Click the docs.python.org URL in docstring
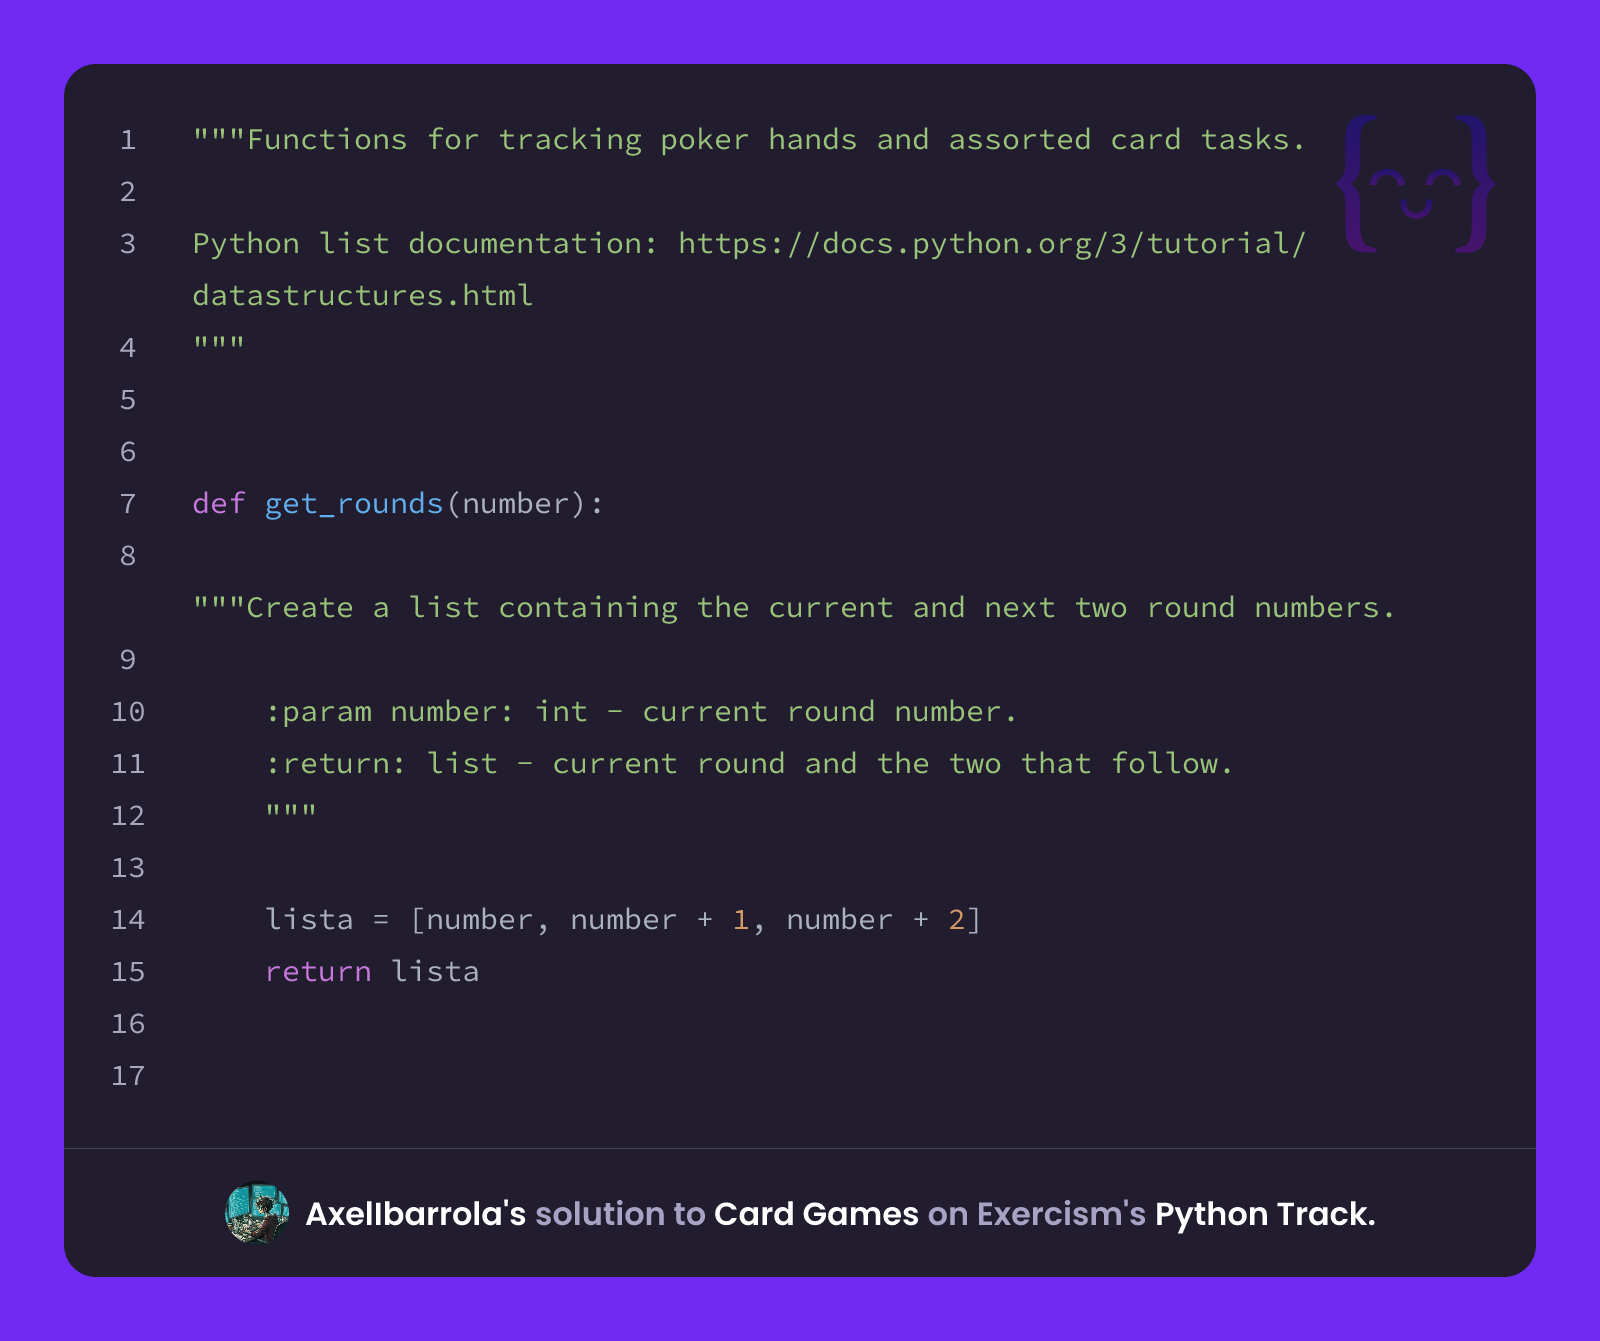1600x1341 pixels. click(x=992, y=244)
